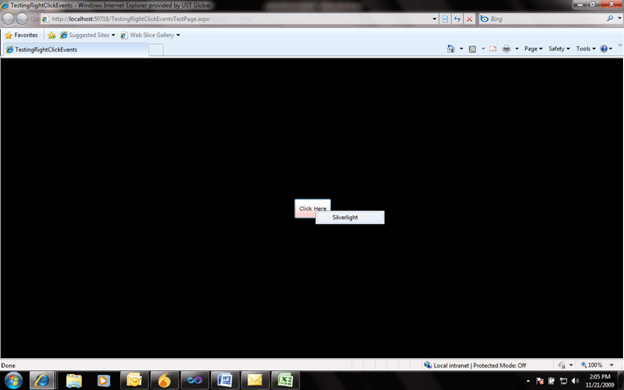The image size is (624, 390).
Task: Click the Local intranet security zone indicator
Action: click(475, 365)
